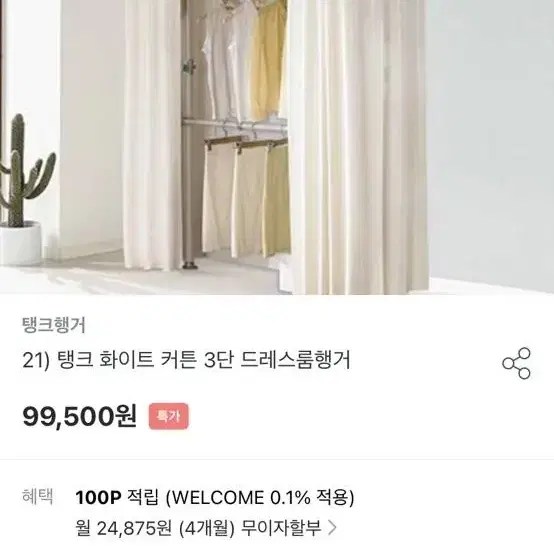The height and width of the screenshot is (554, 554).
Task: Click the chevron after 무이자할부
Action: click(332, 528)
